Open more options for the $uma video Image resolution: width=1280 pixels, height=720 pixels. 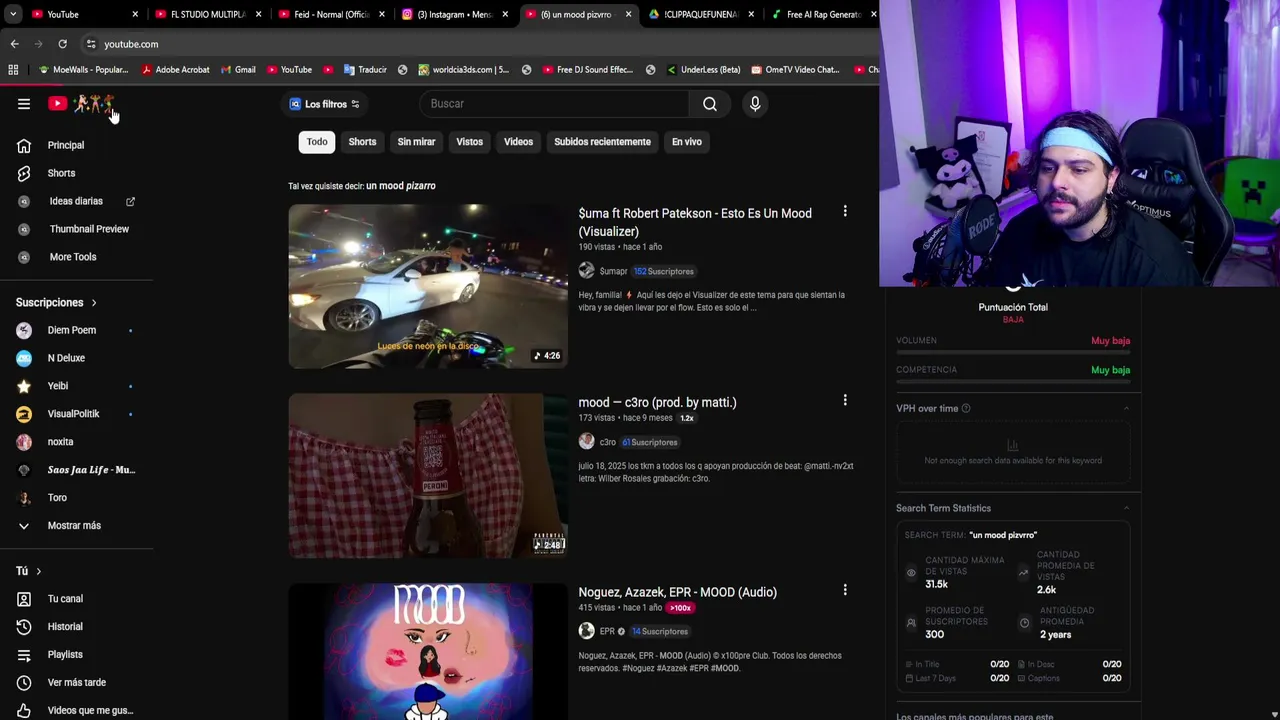pyautogui.click(x=845, y=211)
